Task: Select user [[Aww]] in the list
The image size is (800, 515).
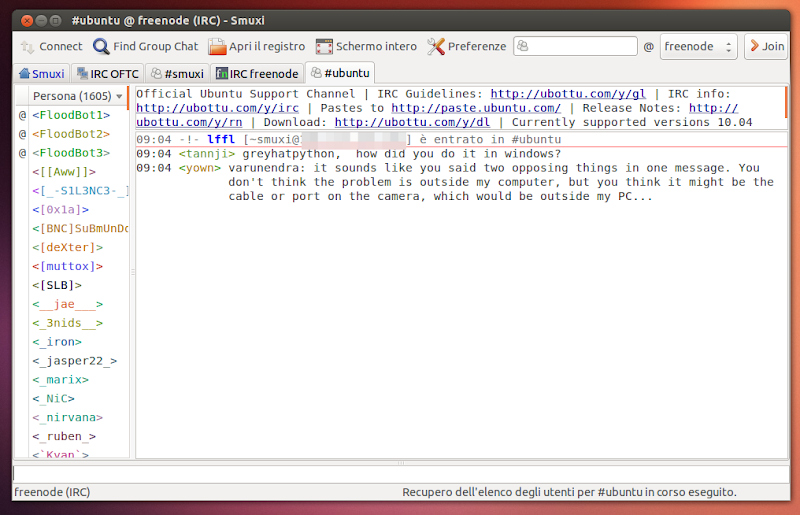Action: pos(64,171)
